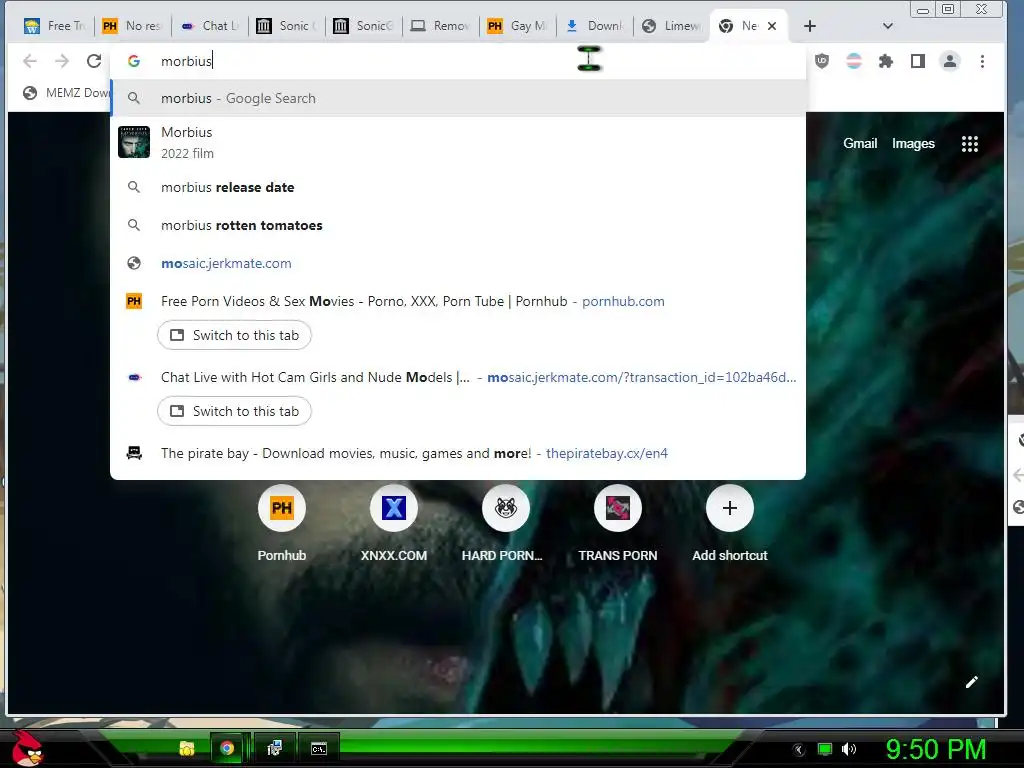Viewport: 1024px width, 768px height.
Task: Open Chrome's three-dot menu
Action: (x=982, y=61)
